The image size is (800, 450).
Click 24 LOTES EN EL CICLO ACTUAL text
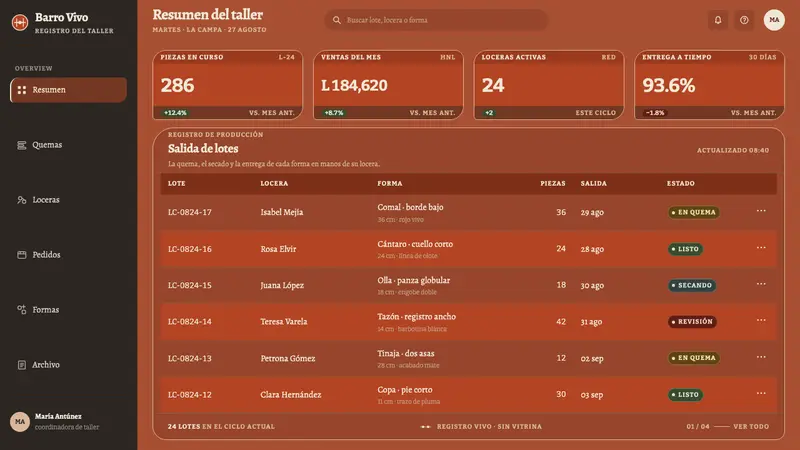point(221,427)
